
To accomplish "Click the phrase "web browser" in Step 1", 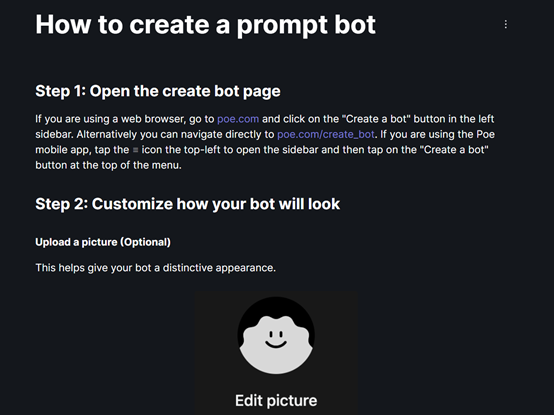I will (153, 119).
